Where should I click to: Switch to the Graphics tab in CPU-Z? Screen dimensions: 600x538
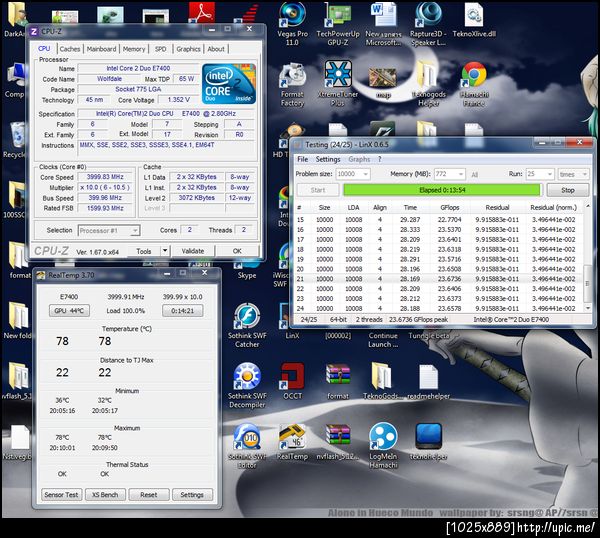188,49
